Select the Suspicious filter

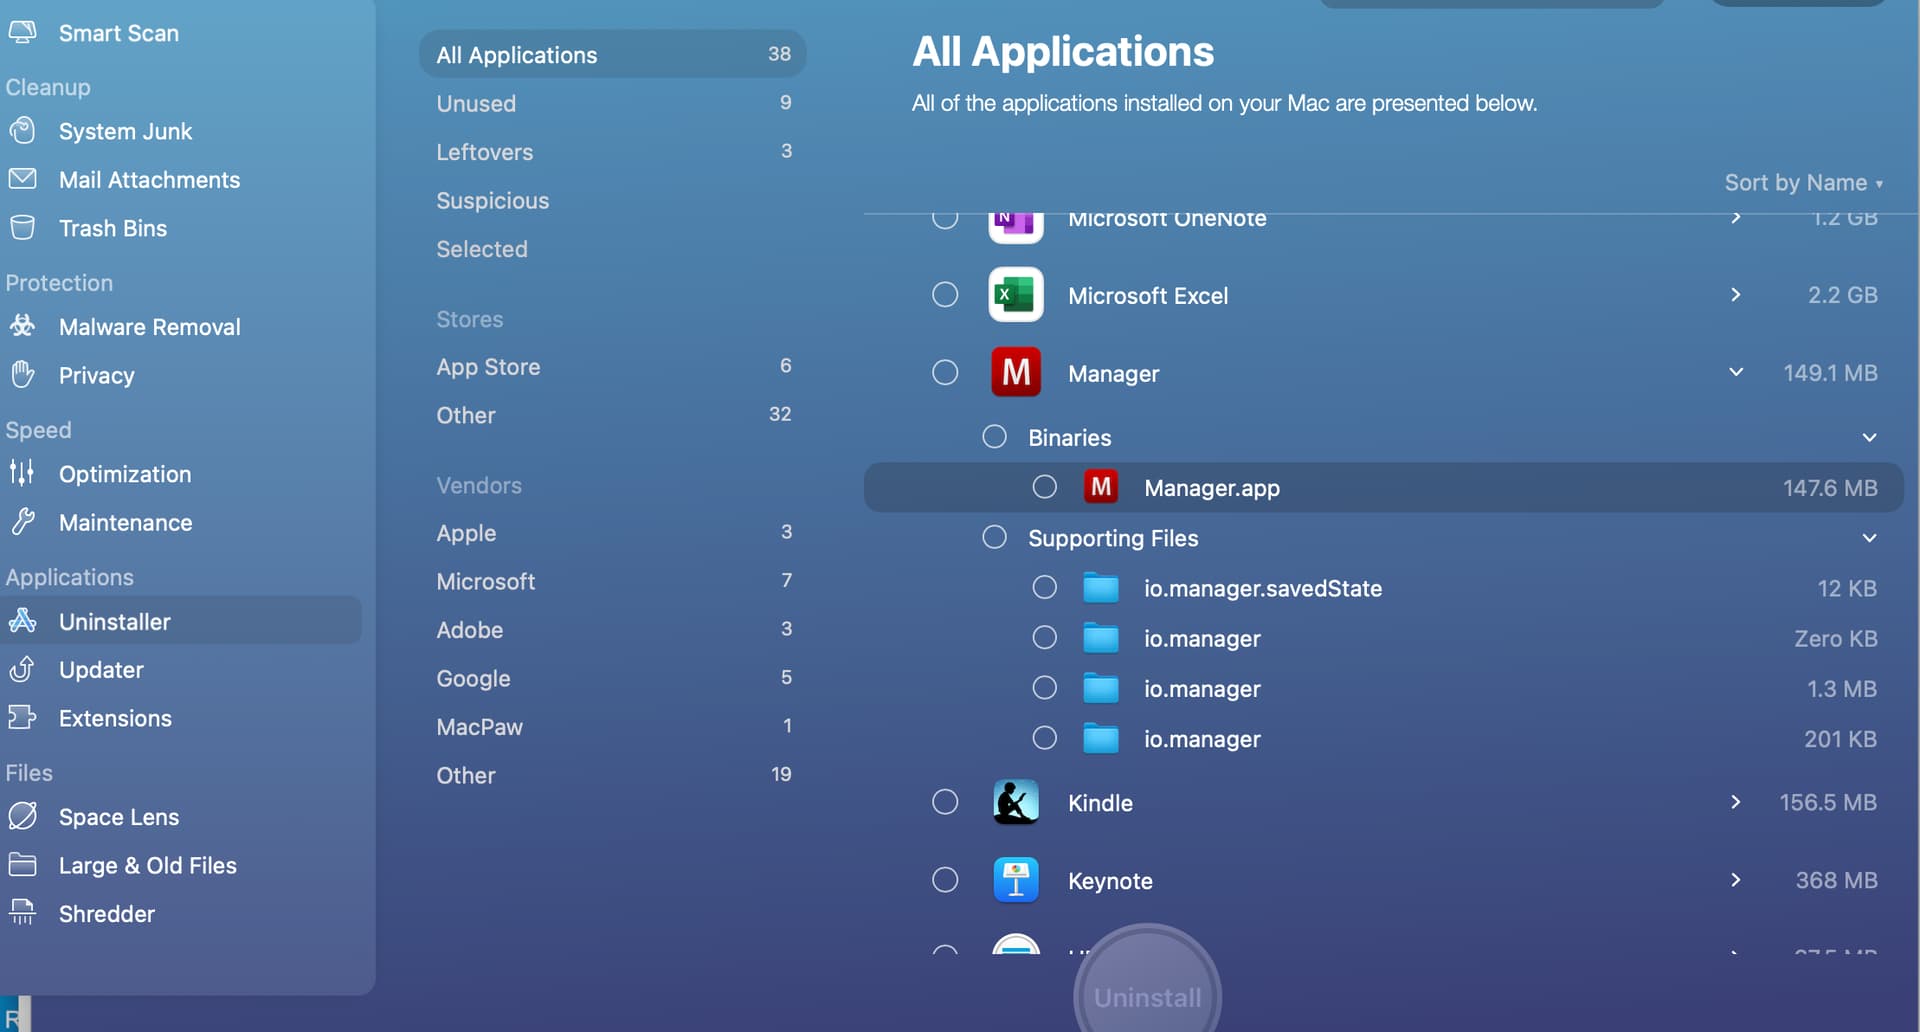point(613,200)
